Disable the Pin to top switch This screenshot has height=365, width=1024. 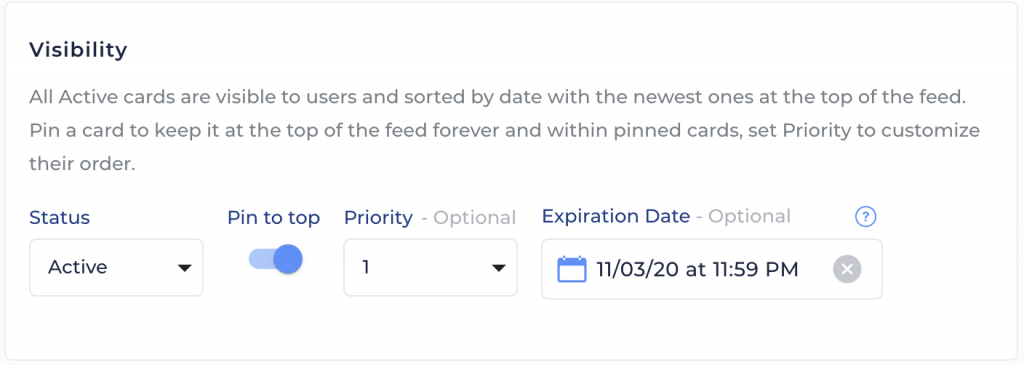point(275,260)
